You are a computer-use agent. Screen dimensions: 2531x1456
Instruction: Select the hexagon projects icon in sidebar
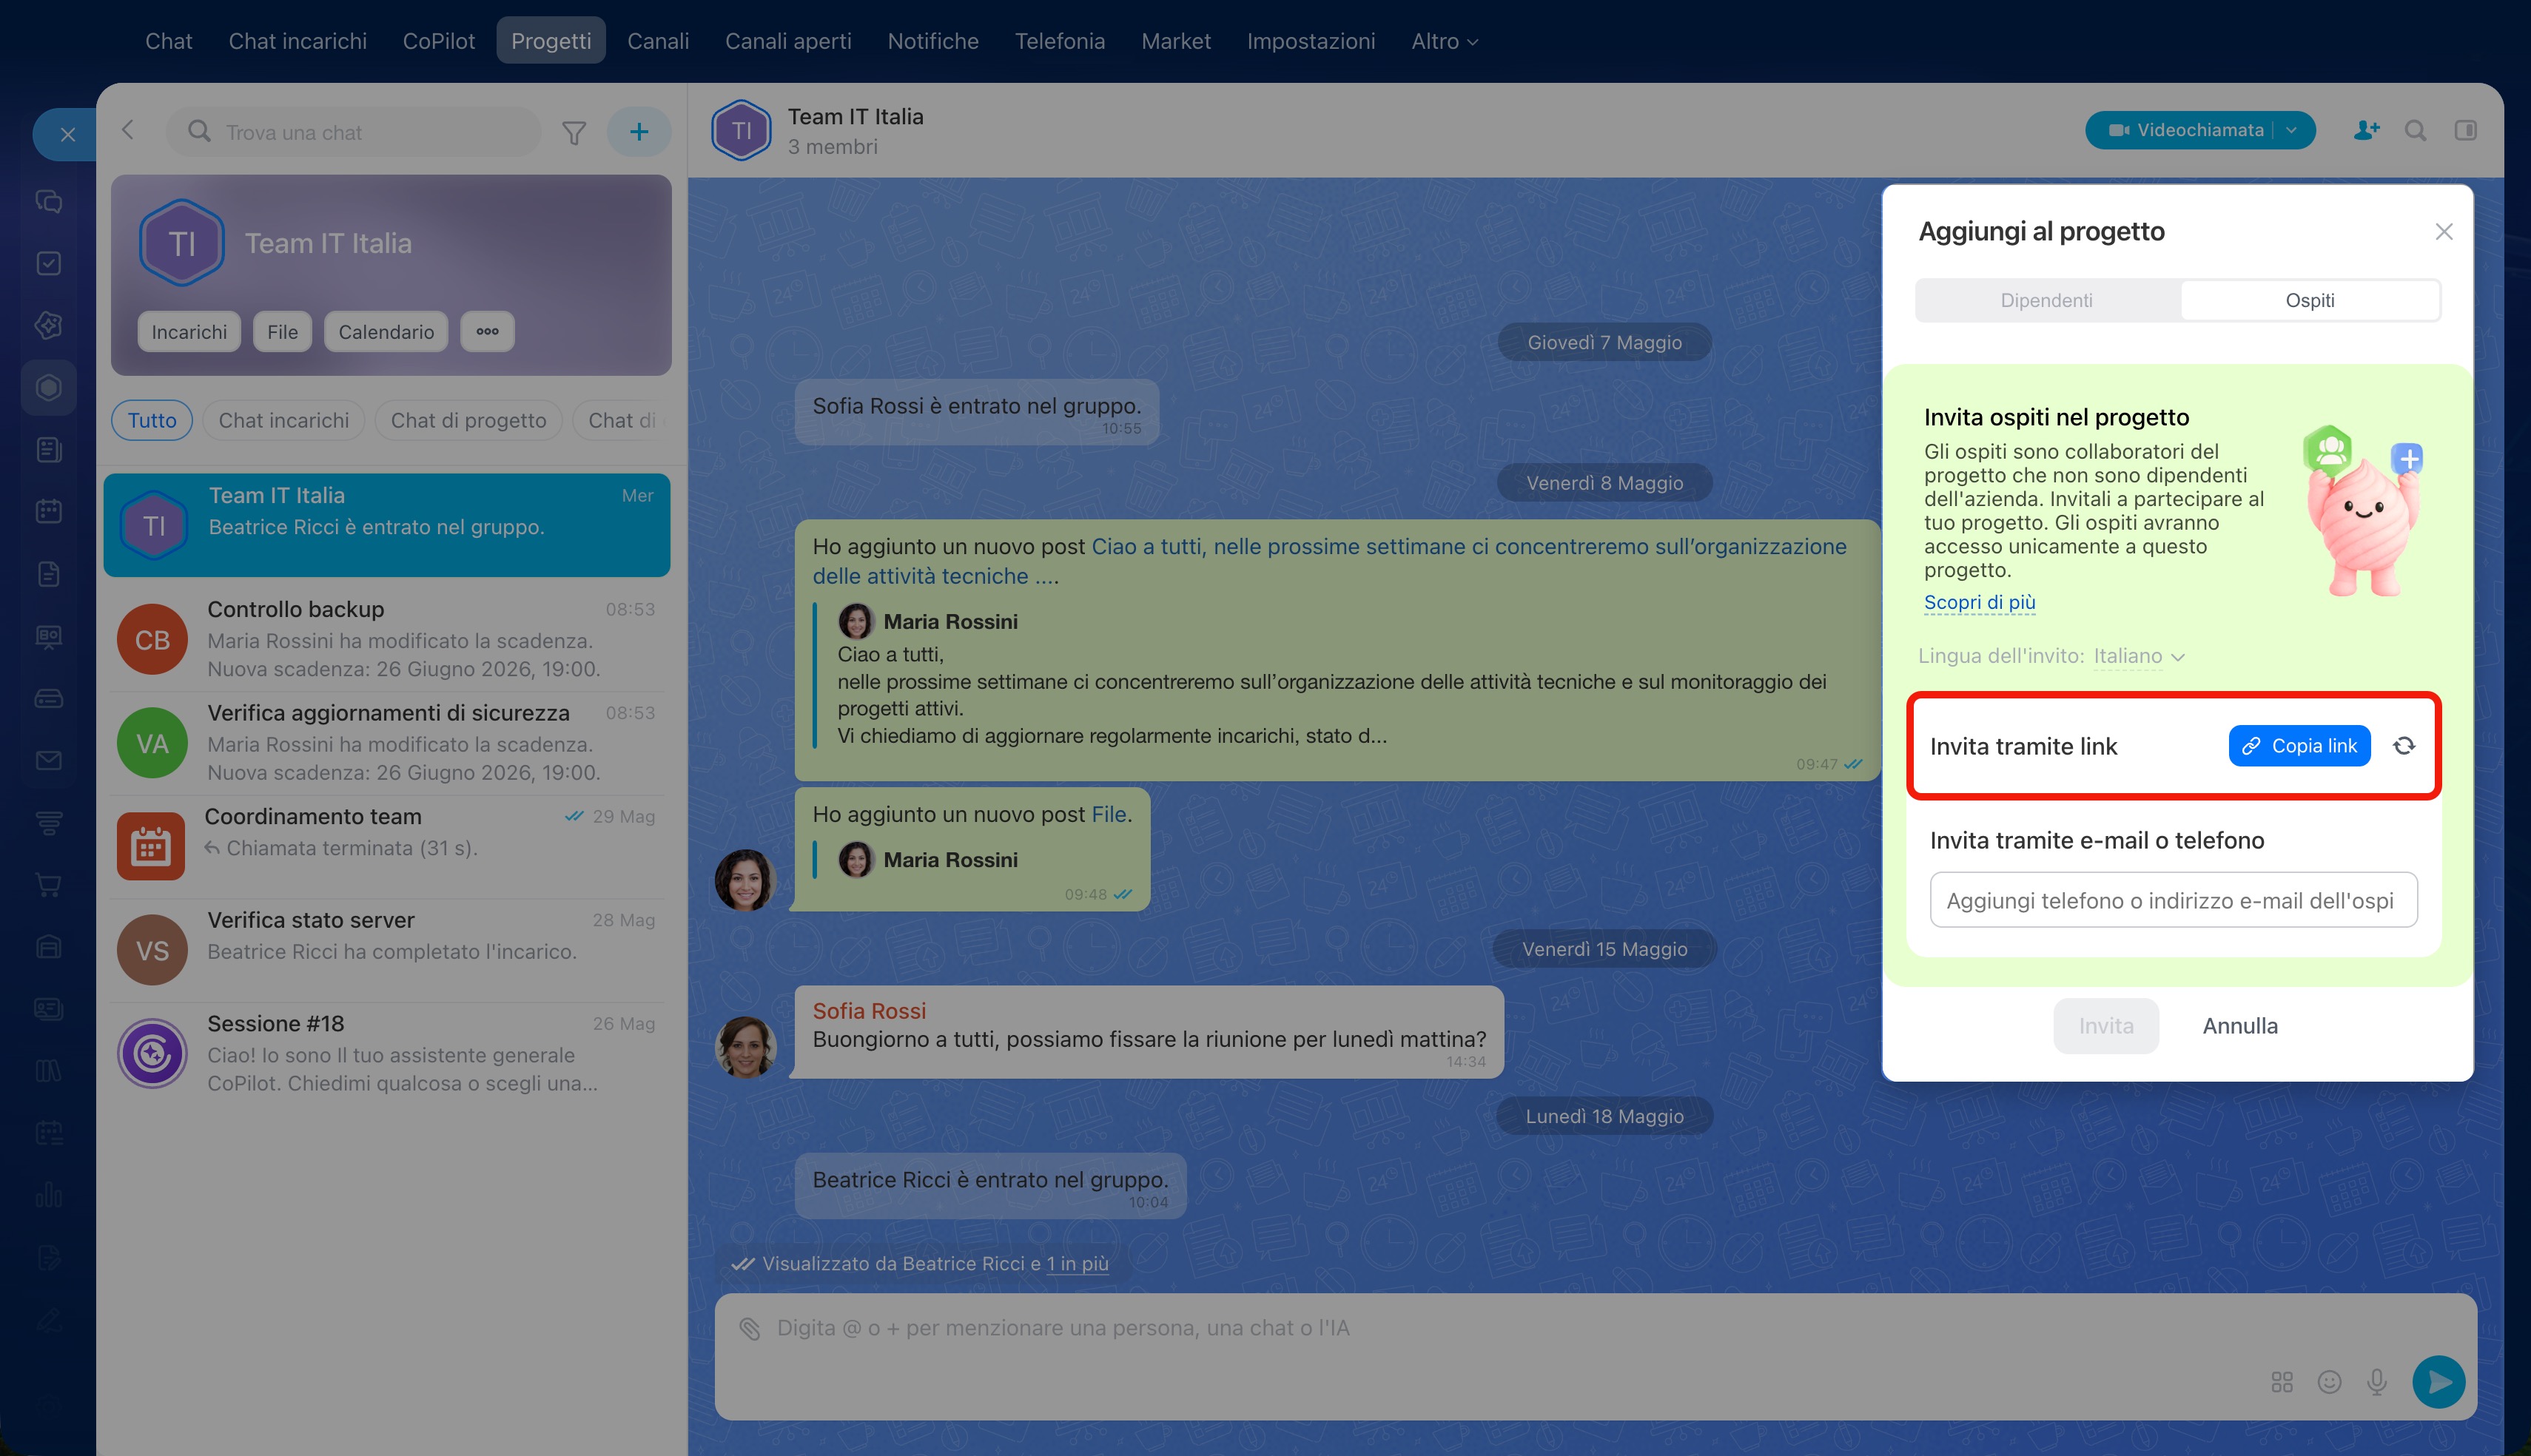49,387
